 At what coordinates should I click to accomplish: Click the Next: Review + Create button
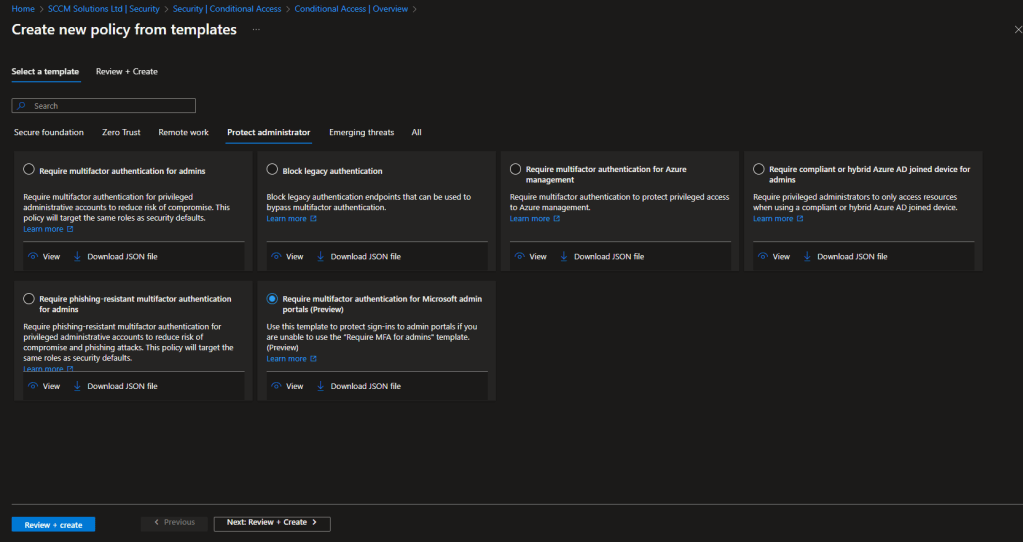click(271, 522)
